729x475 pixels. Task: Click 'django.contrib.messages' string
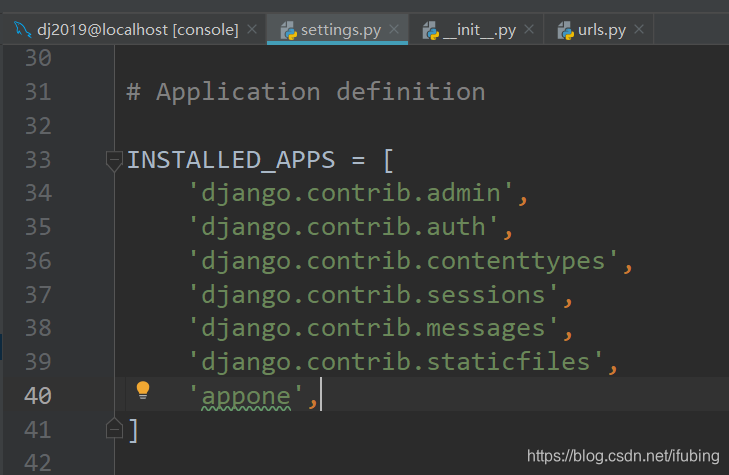(x=373, y=329)
